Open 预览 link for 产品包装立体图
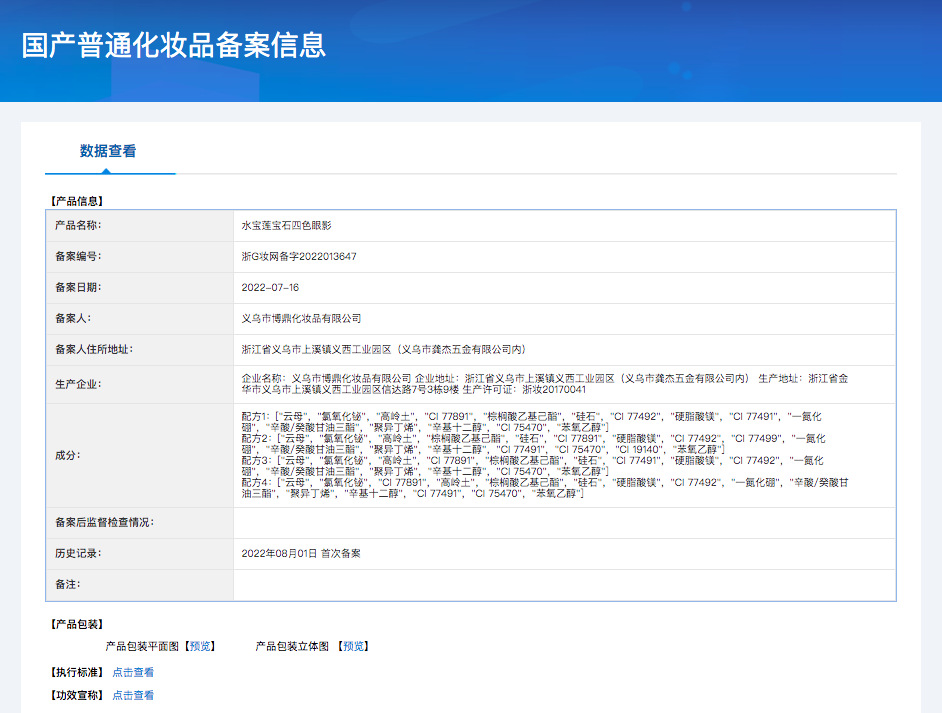Viewport: 942px width, 713px height. coord(354,646)
